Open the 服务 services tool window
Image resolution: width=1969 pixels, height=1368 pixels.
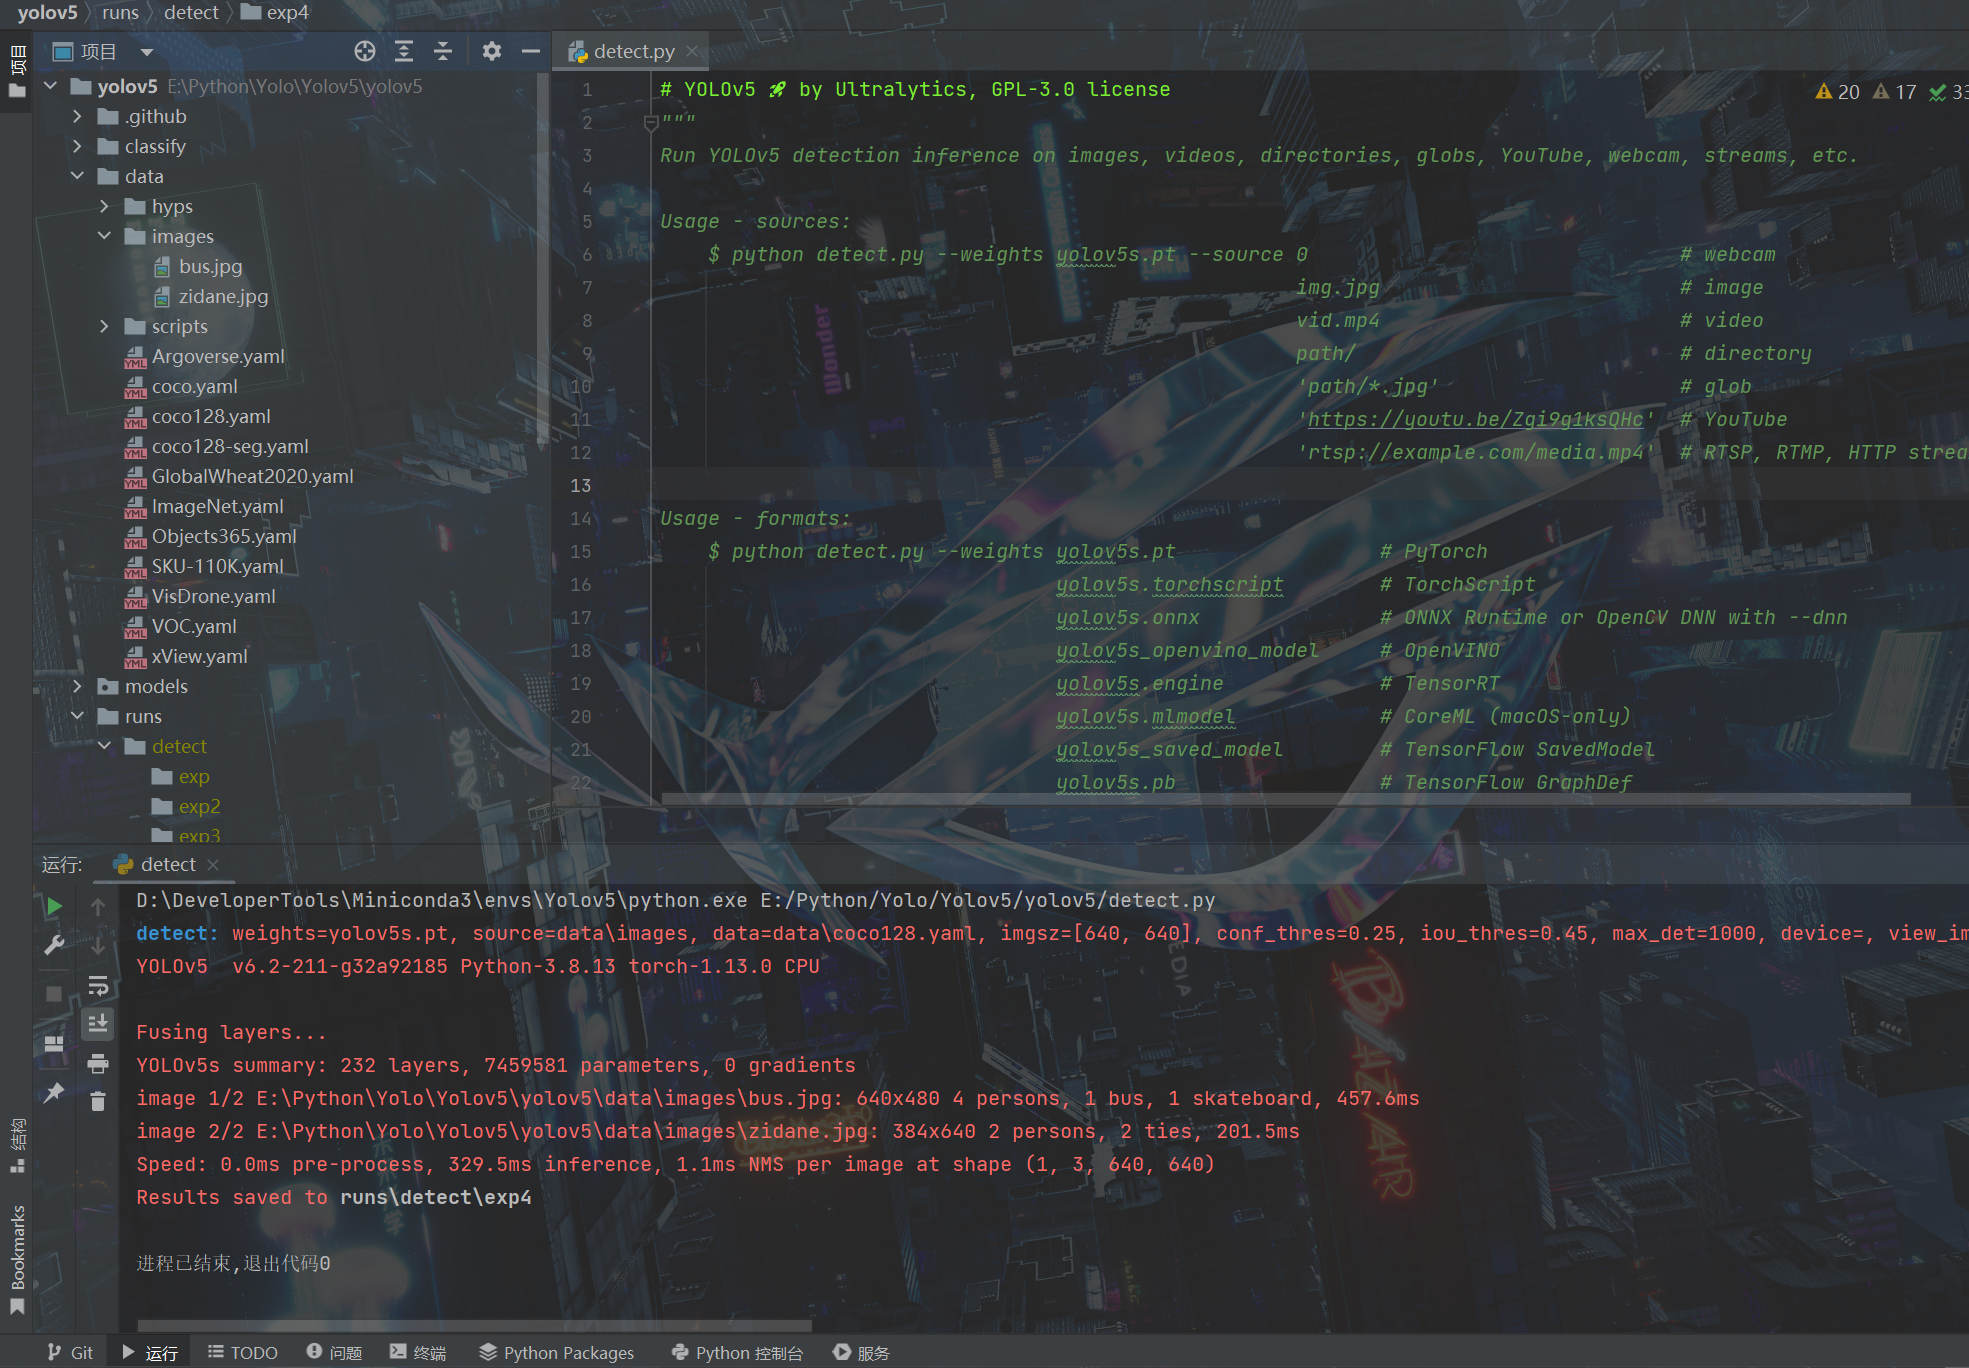862,1353
